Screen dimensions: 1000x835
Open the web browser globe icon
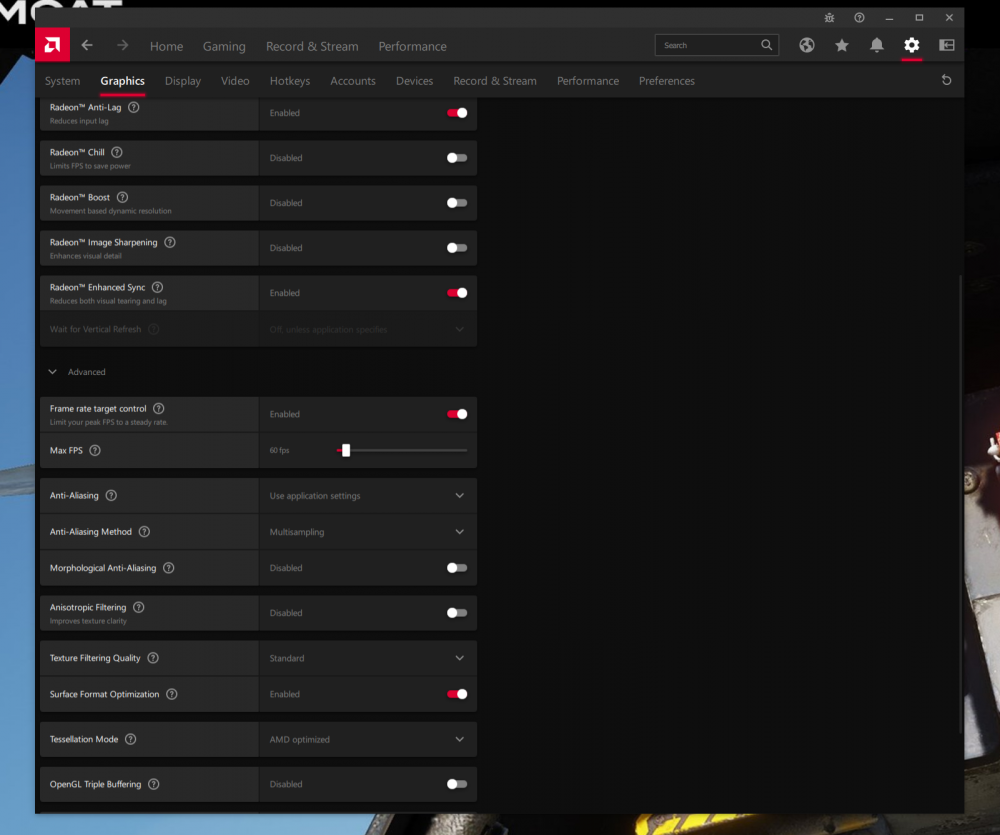pyautogui.click(x=807, y=45)
